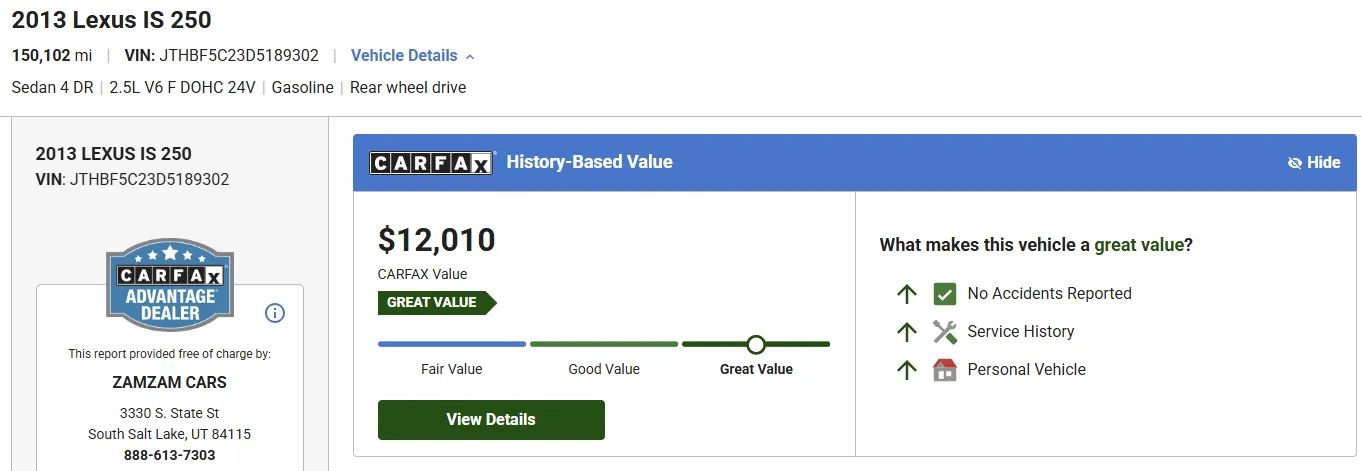1362x471 pixels.
Task: Click the 150,102 mi mileage text
Action: pyautogui.click(x=52, y=56)
